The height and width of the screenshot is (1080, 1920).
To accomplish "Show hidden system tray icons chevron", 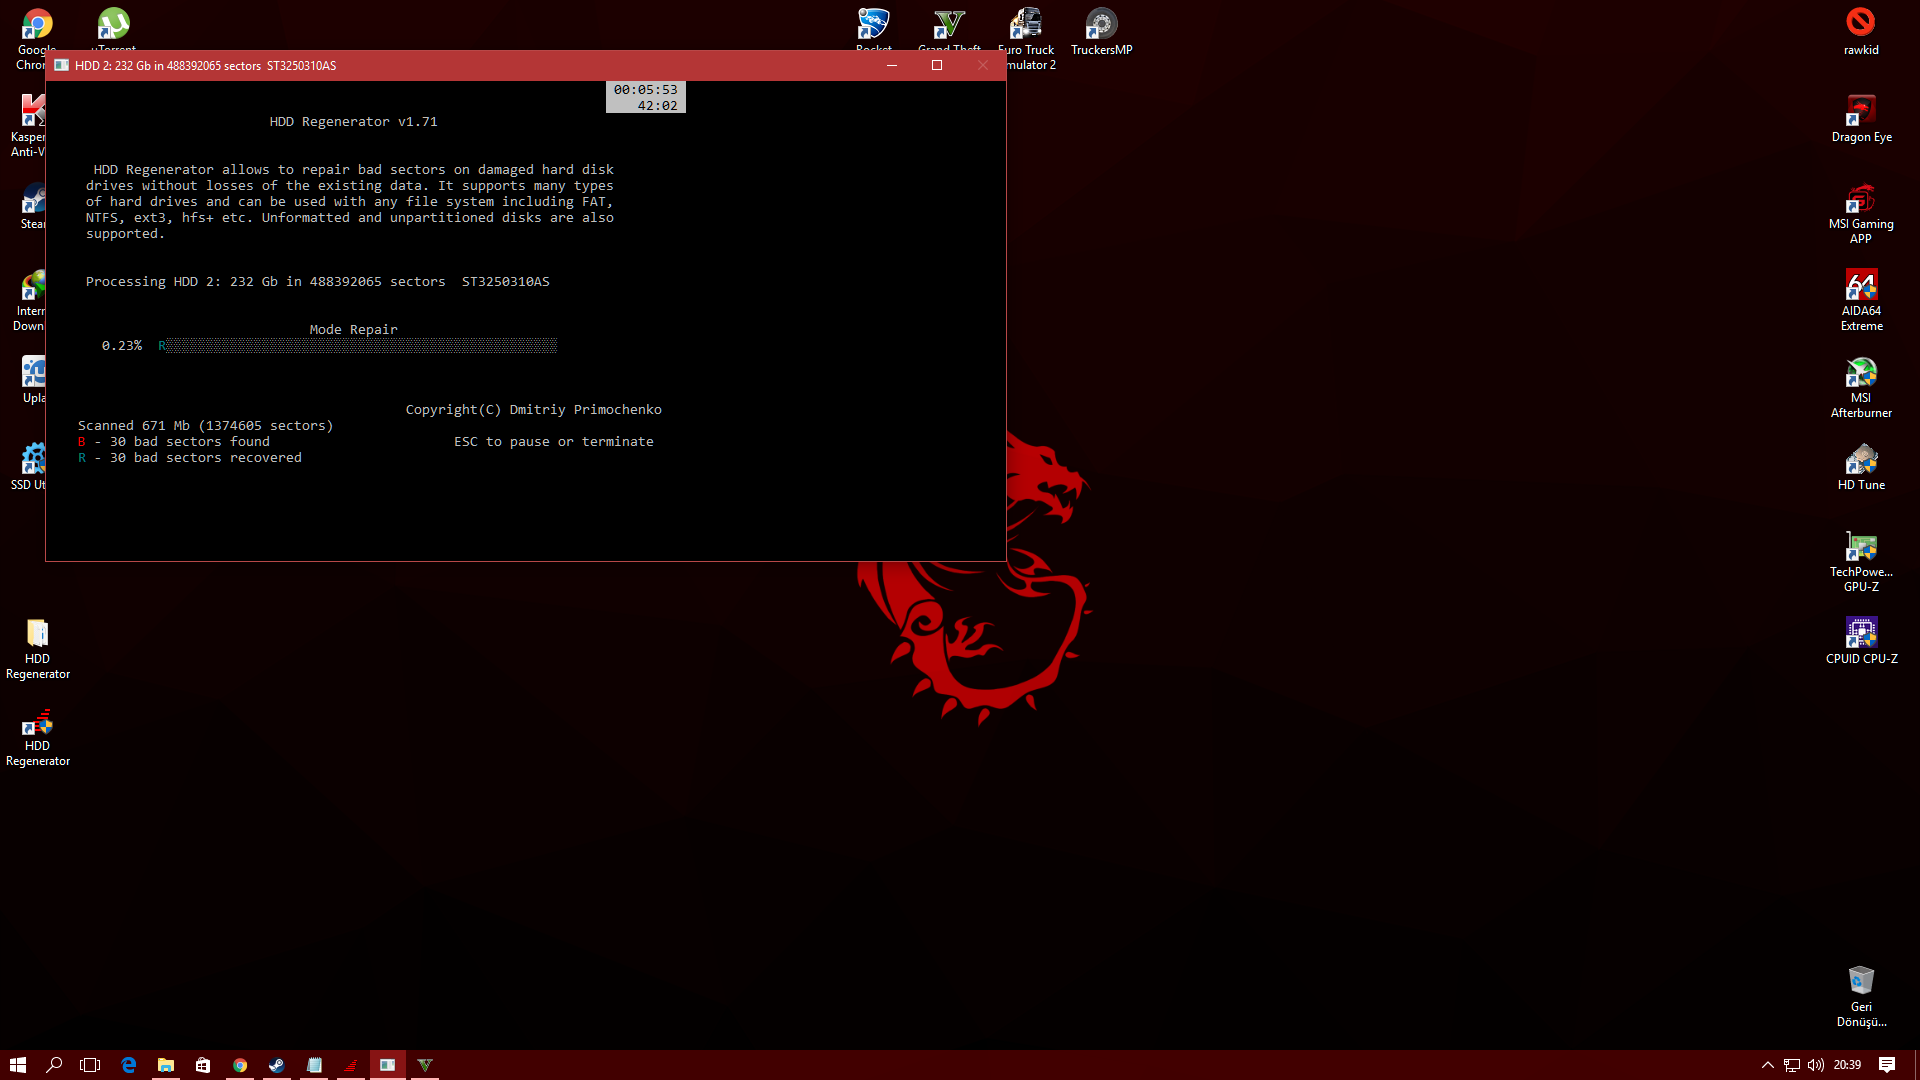I will pyautogui.click(x=1768, y=1065).
